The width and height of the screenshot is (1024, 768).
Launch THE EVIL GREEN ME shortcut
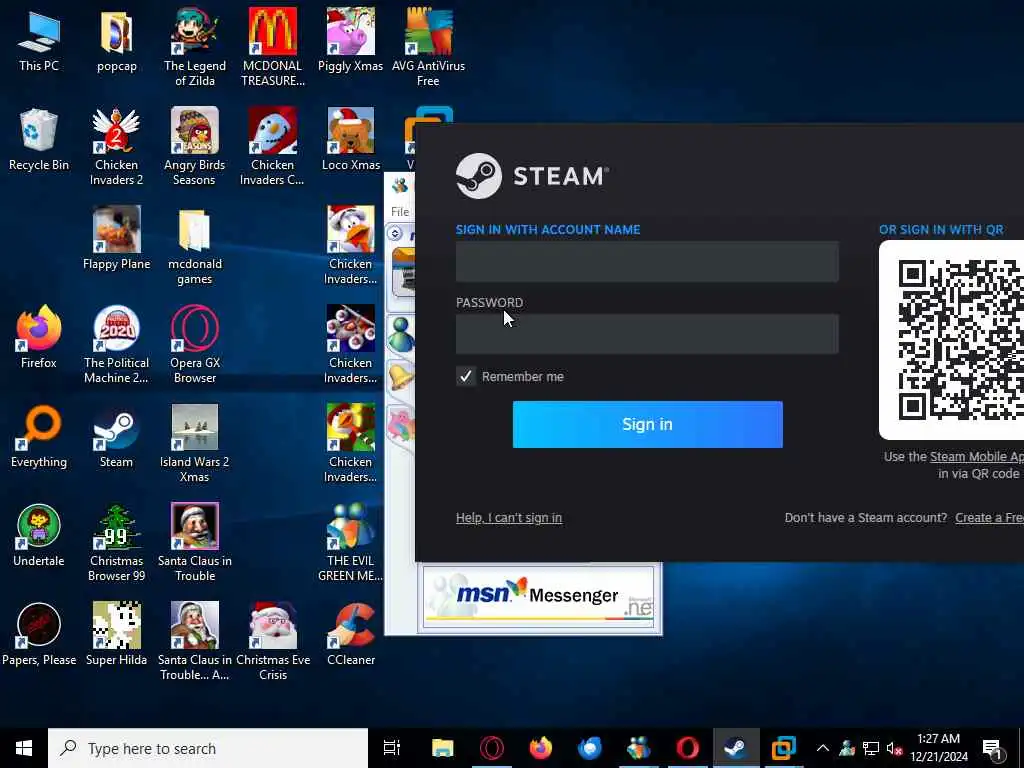[351, 543]
